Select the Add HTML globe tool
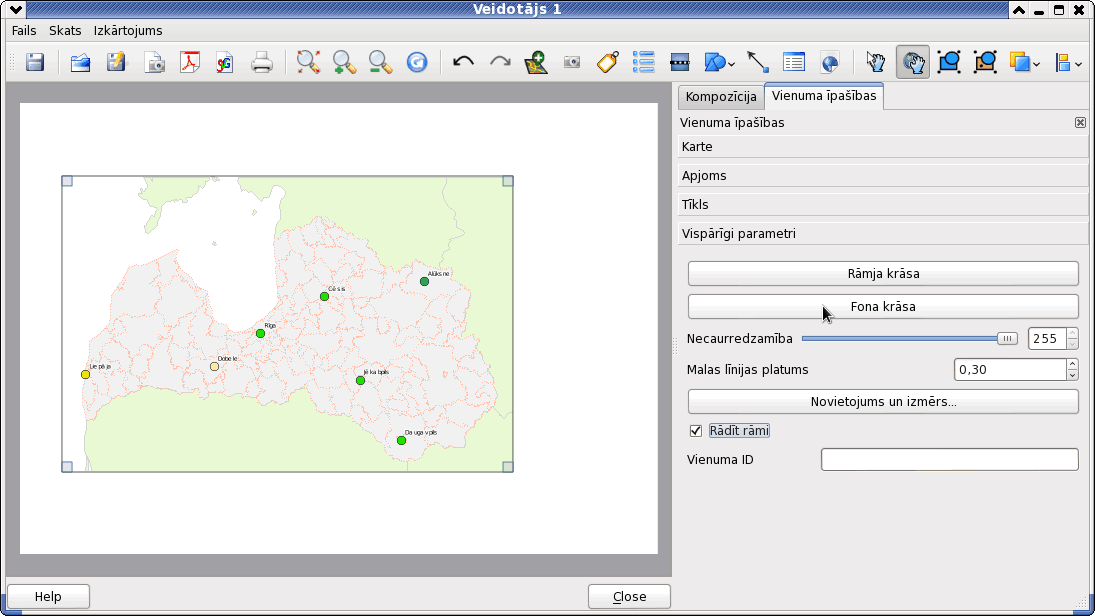Viewport: 1095px width, 616px height. click(x=830, y=63)
